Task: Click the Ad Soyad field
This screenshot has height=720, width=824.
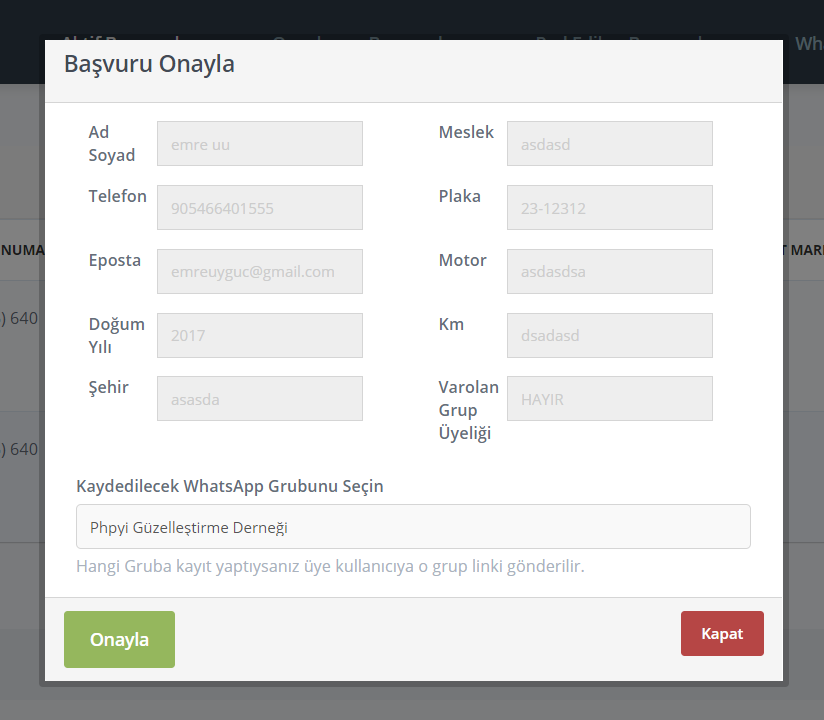Action: click(x=260, y=143)
